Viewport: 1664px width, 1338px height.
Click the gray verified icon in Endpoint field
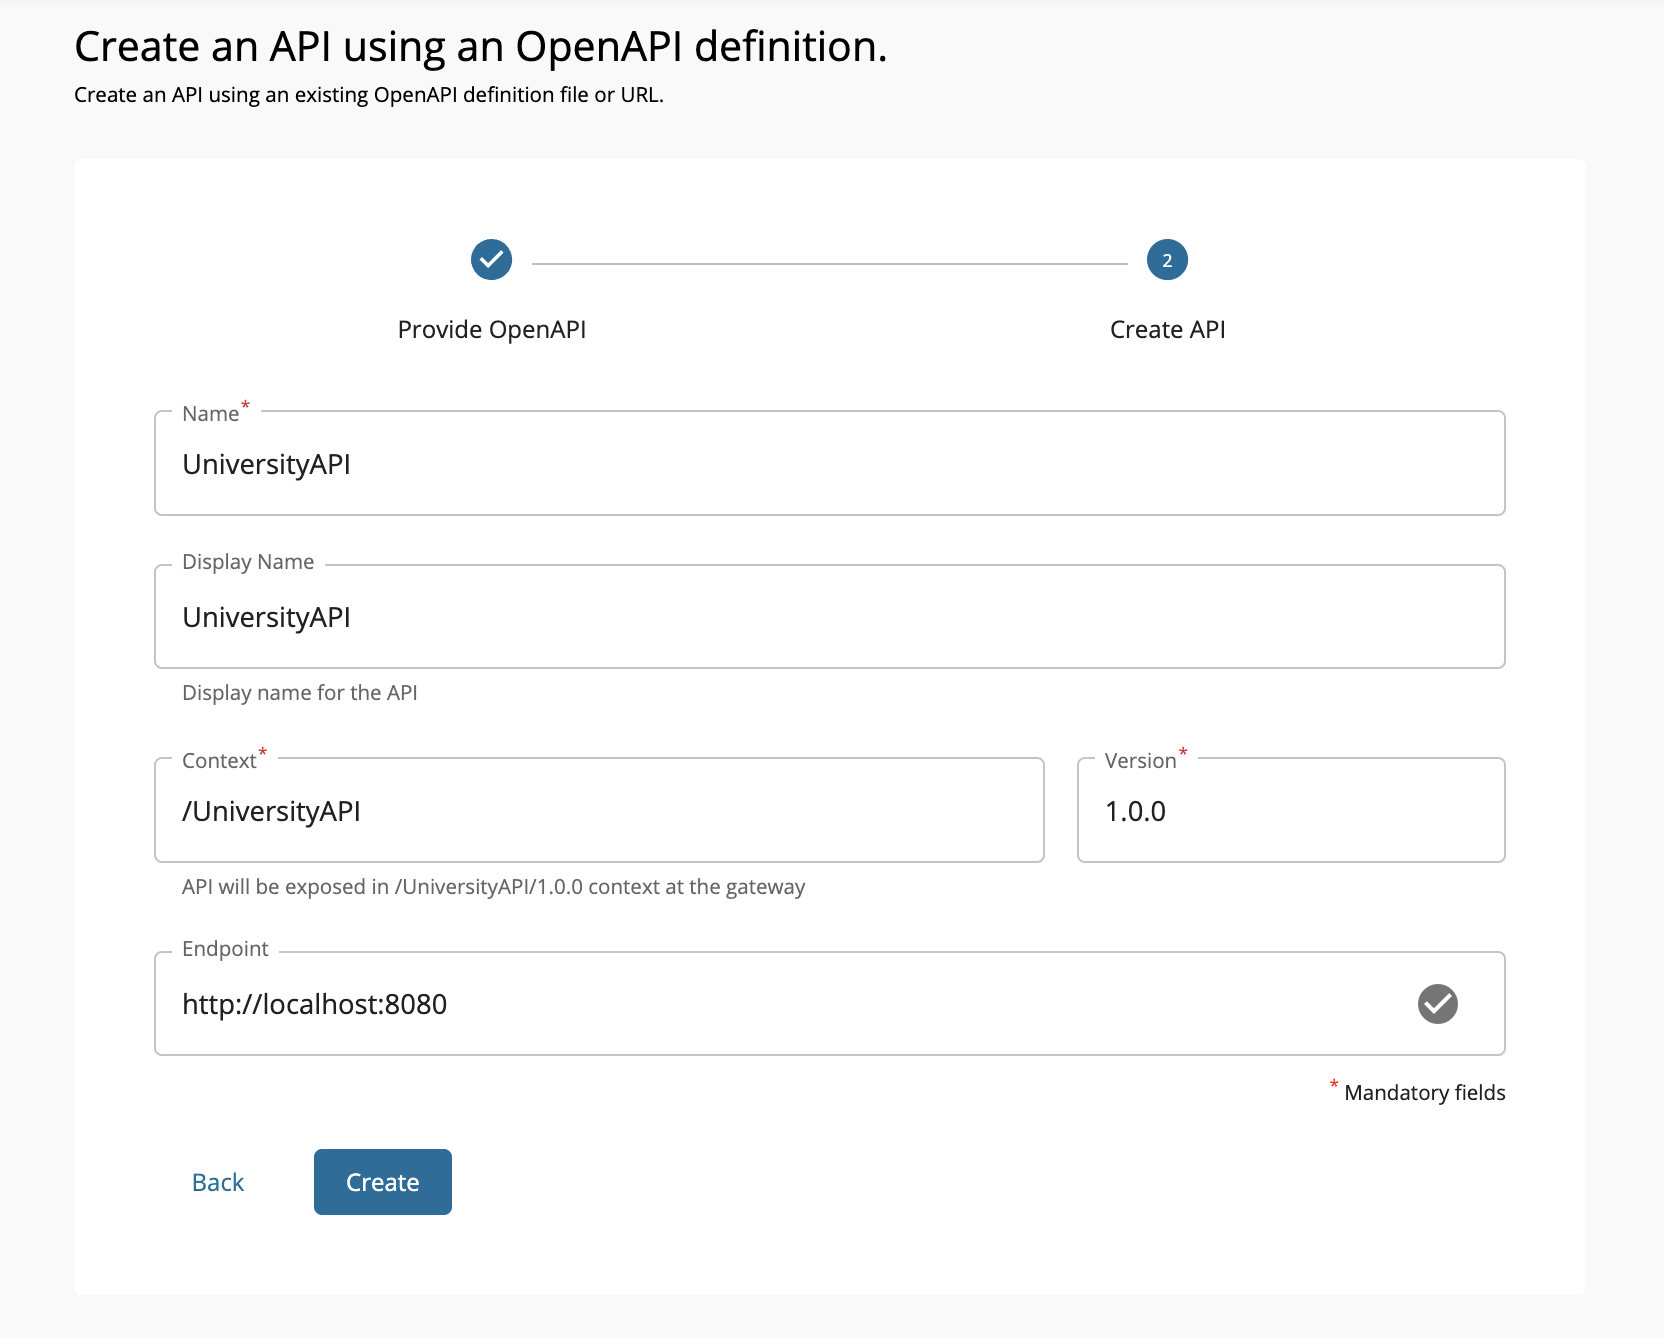click(1438, 1004)
